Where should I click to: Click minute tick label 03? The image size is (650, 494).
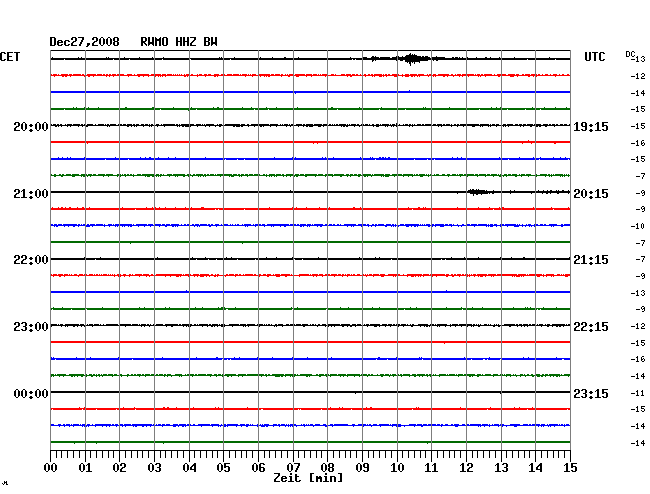(x=154, y=468)
